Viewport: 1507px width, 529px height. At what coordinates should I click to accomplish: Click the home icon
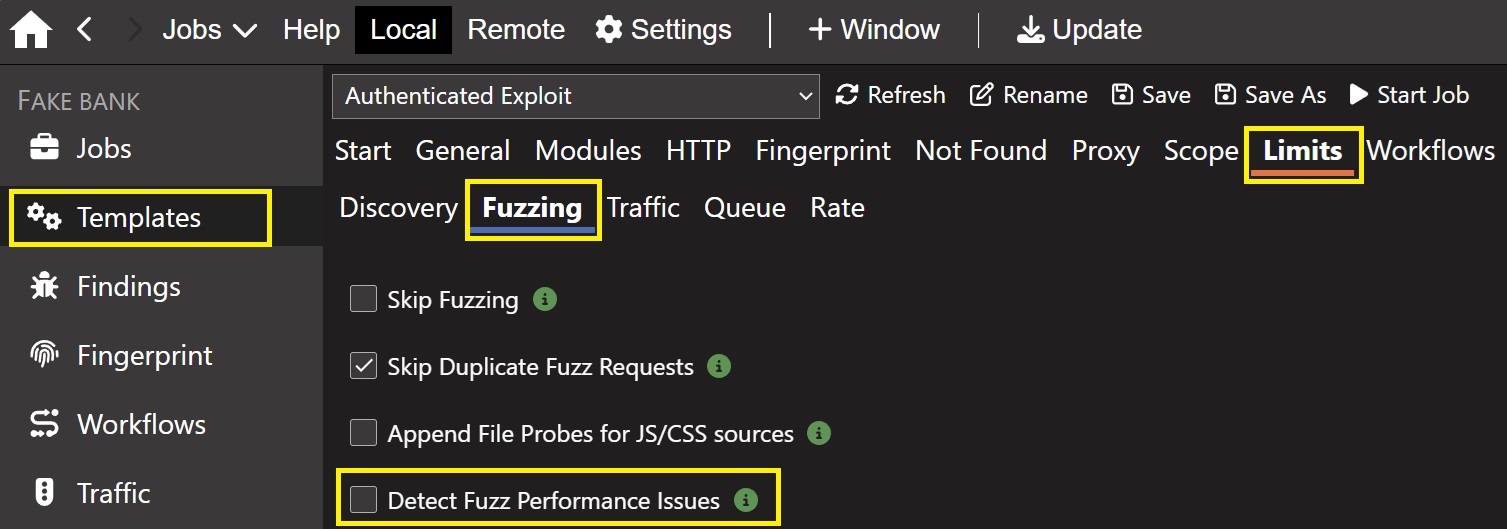pos(31,30)
